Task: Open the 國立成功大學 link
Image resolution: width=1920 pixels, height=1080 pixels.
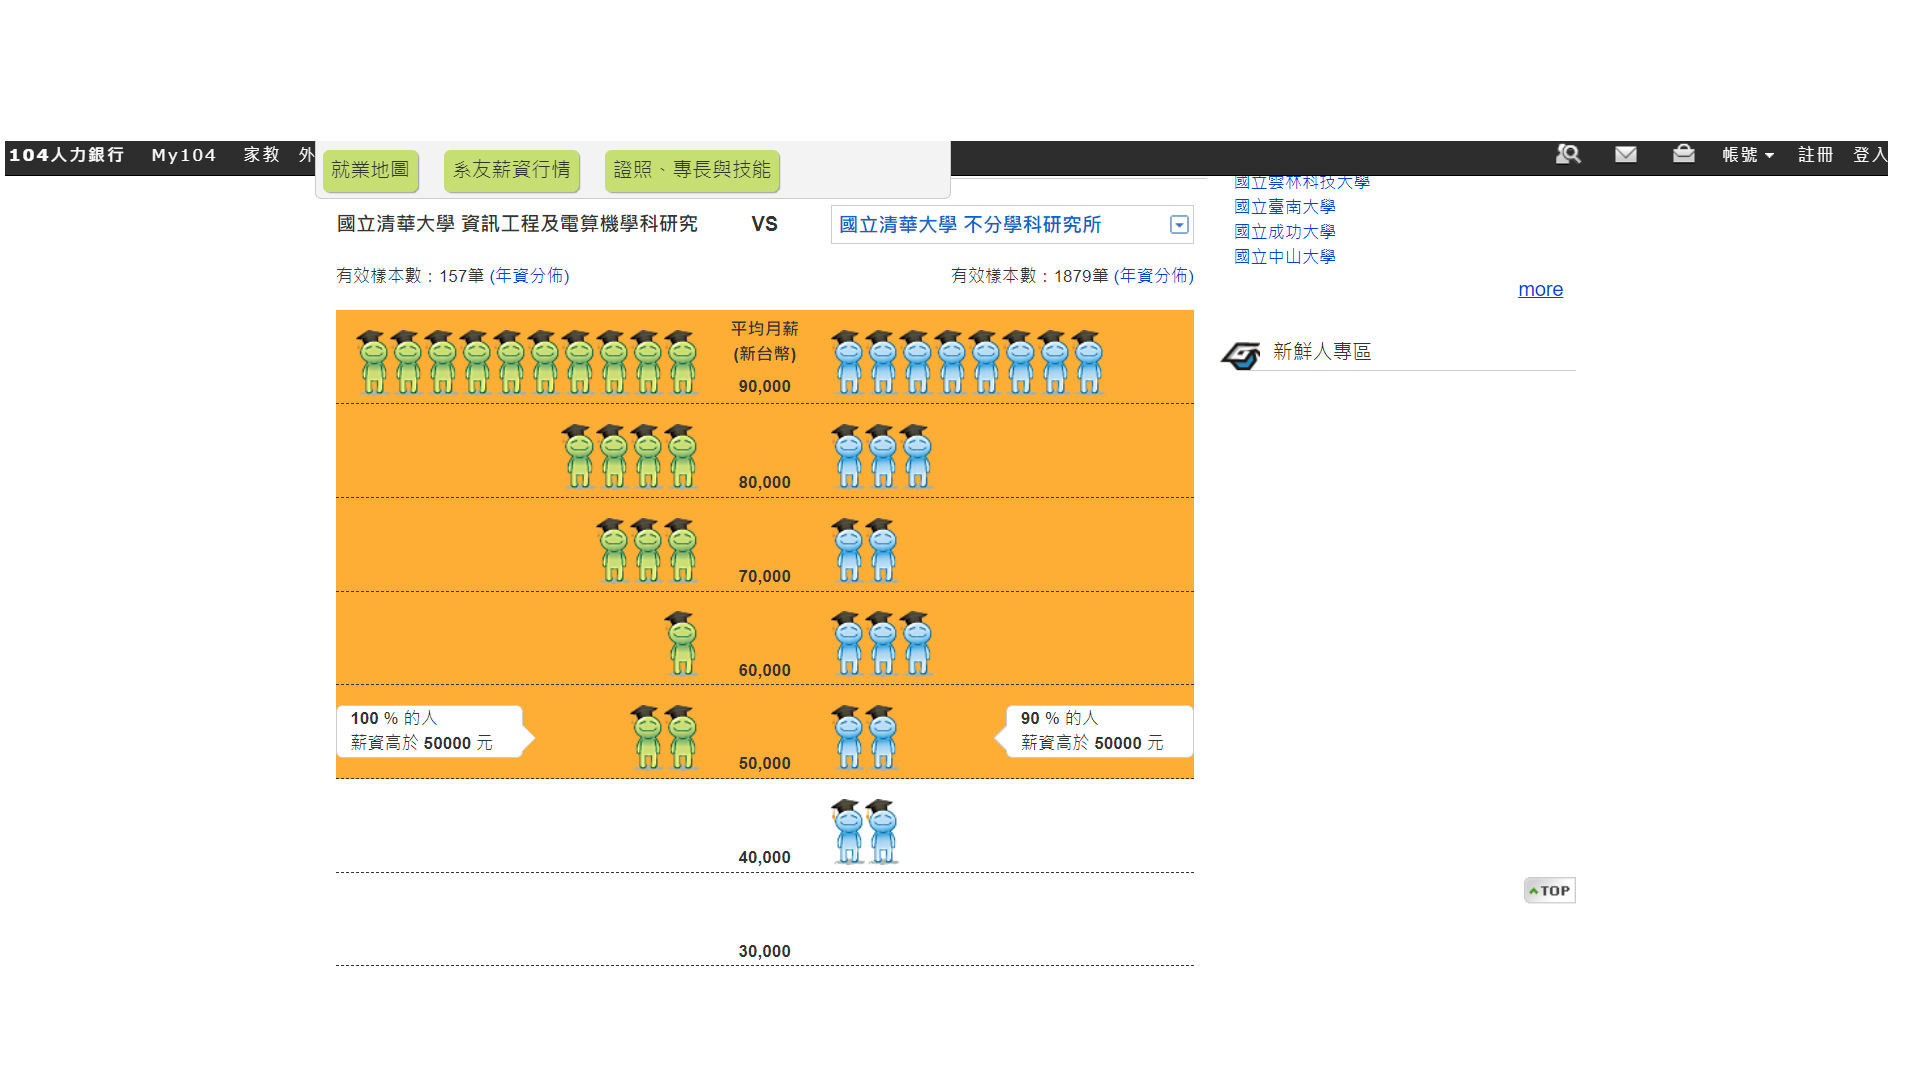Action: tap(1285, 232)
